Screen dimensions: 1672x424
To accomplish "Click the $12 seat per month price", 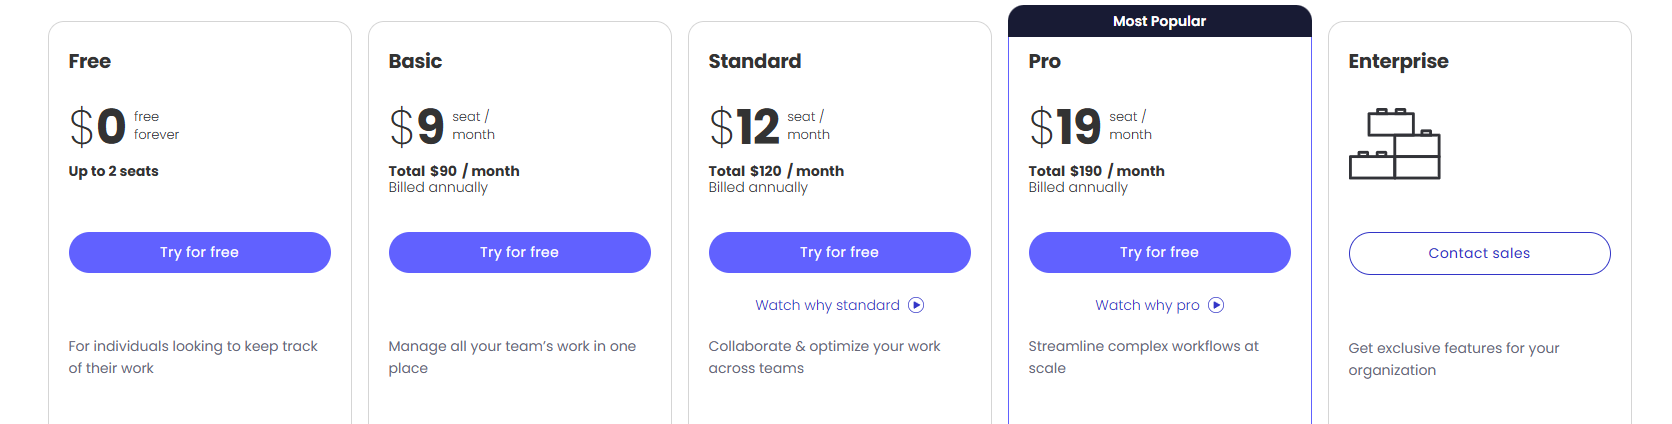I will (770, 126).
